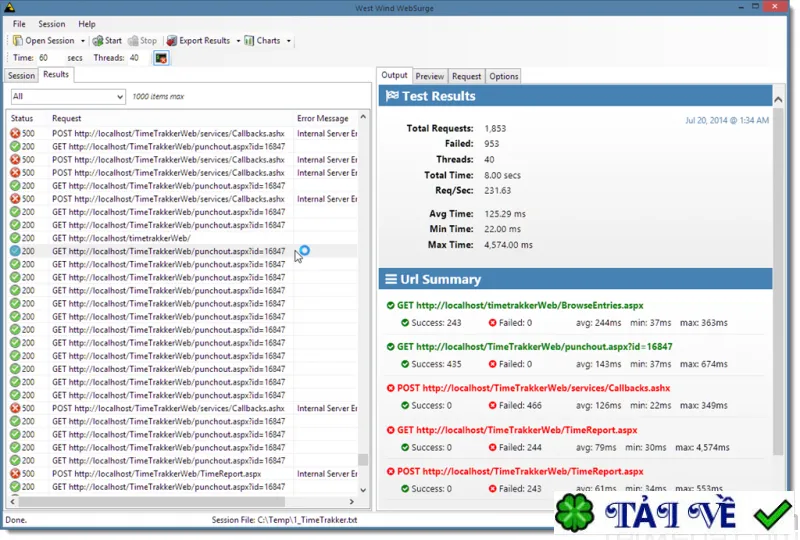Click the Error Message column header

[322, 118]
